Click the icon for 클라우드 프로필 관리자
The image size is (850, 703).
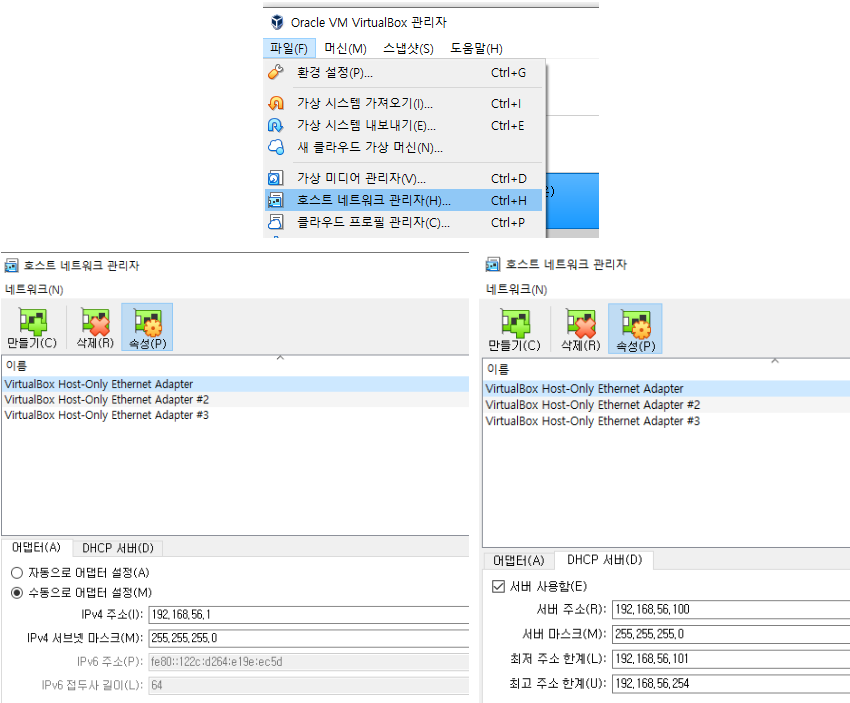click(276, 222)
